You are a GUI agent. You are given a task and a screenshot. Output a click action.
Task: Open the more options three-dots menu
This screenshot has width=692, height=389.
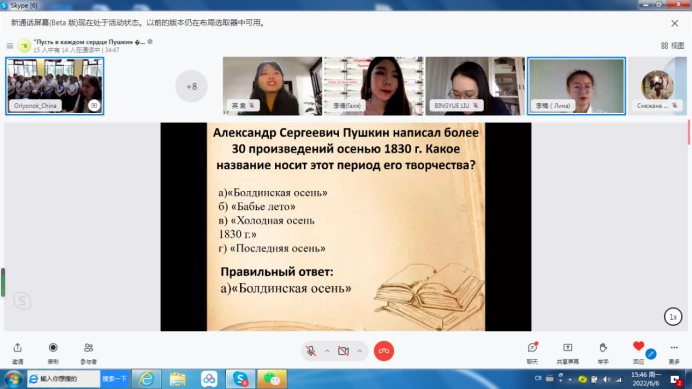click(674, 348)
